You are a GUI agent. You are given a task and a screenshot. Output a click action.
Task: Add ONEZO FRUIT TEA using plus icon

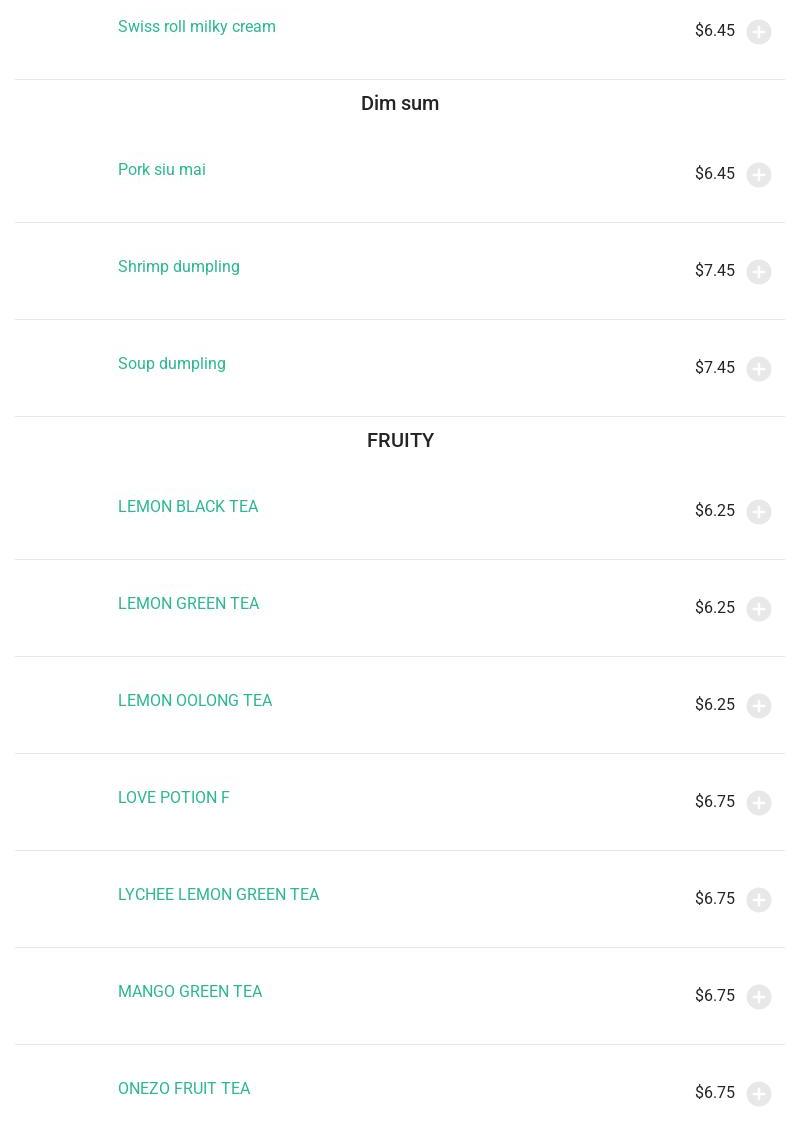tap(759, 1094)
